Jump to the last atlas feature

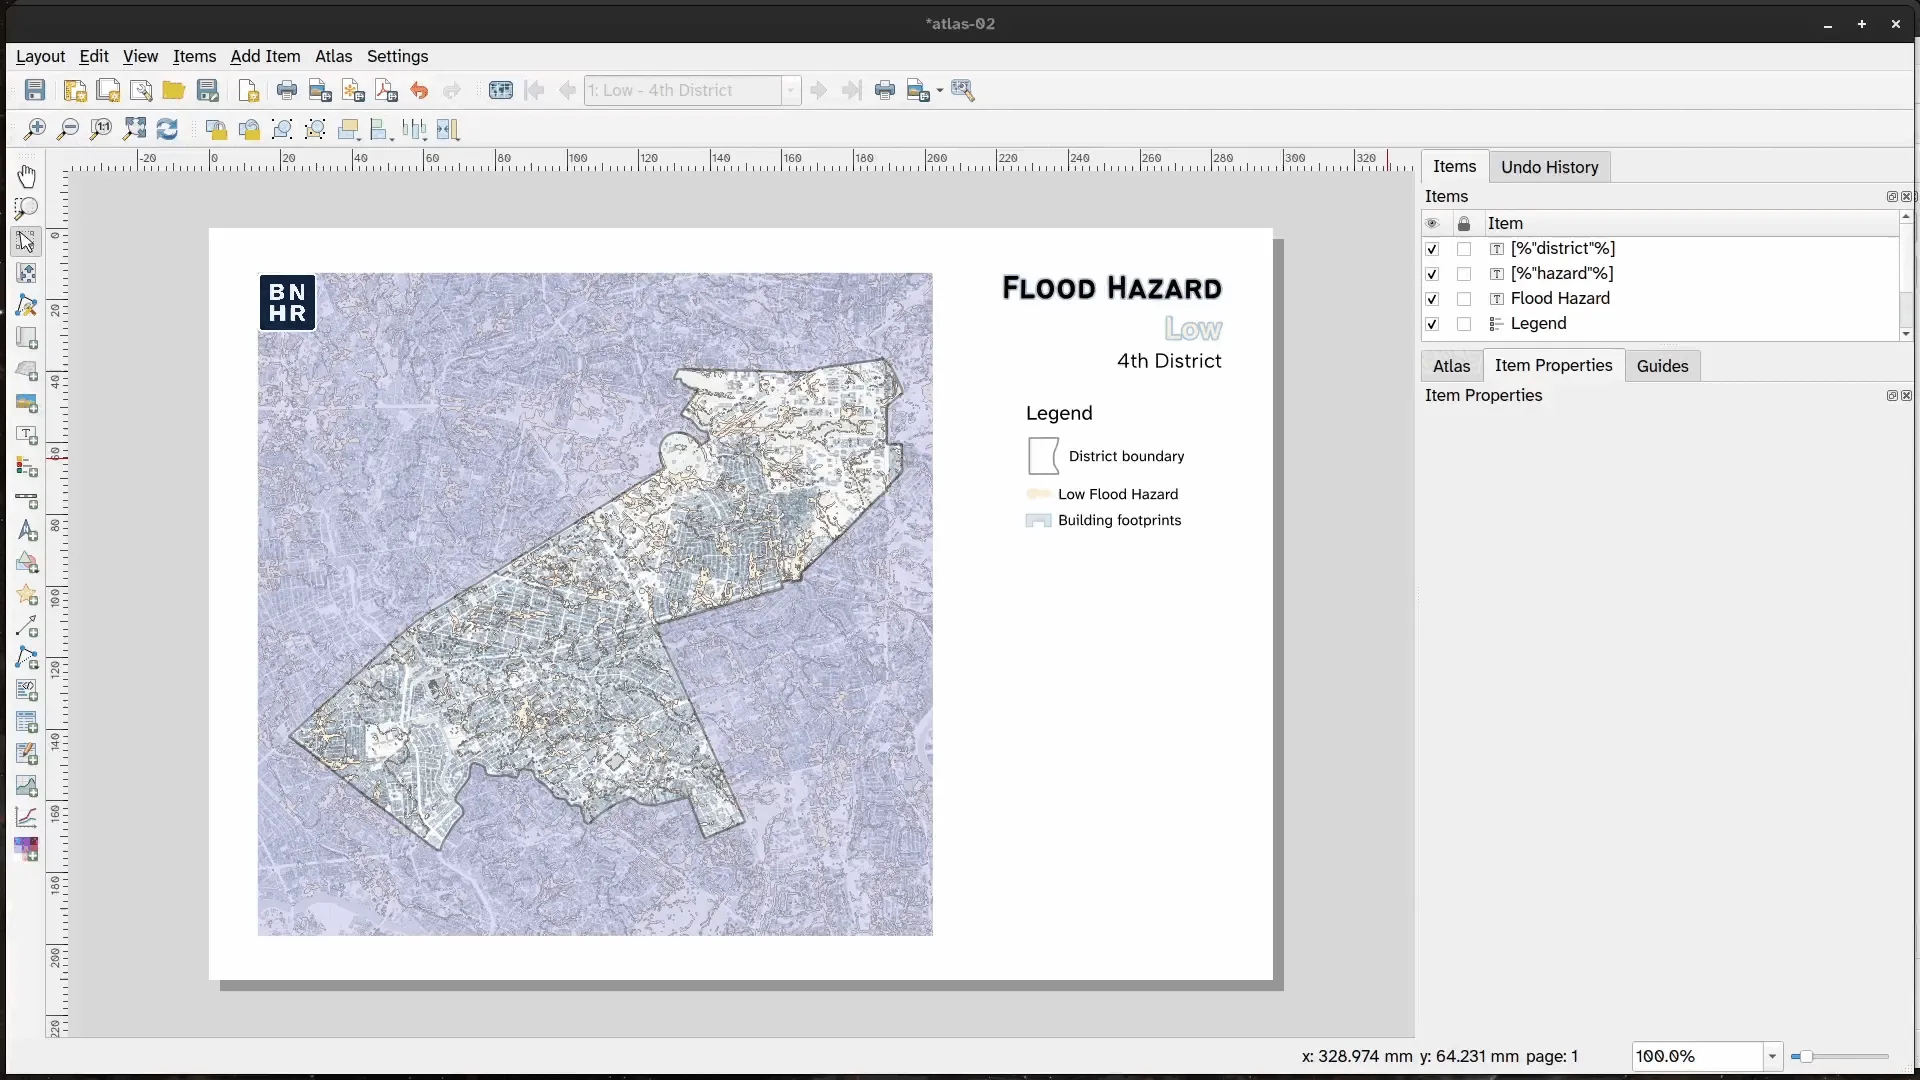[x=852, y=90]
